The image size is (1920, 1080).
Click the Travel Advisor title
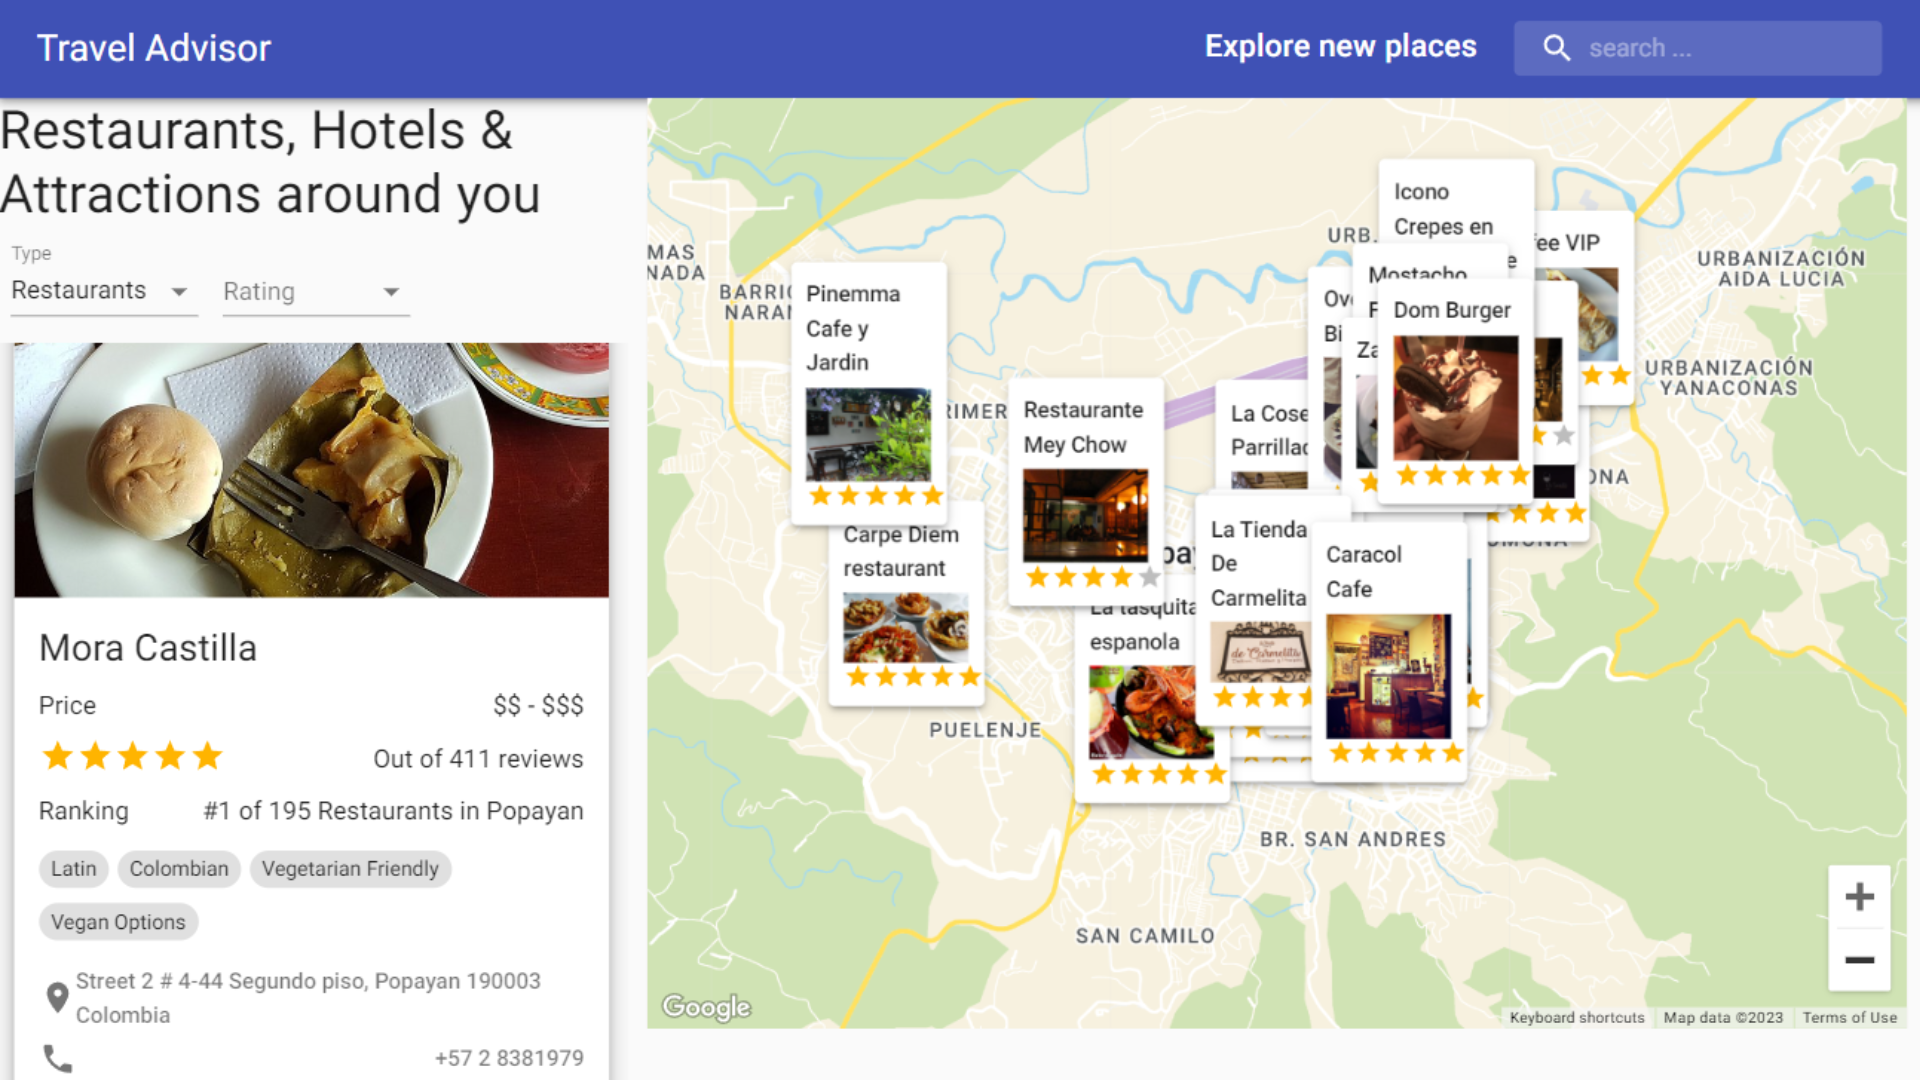tap(154, 48)
